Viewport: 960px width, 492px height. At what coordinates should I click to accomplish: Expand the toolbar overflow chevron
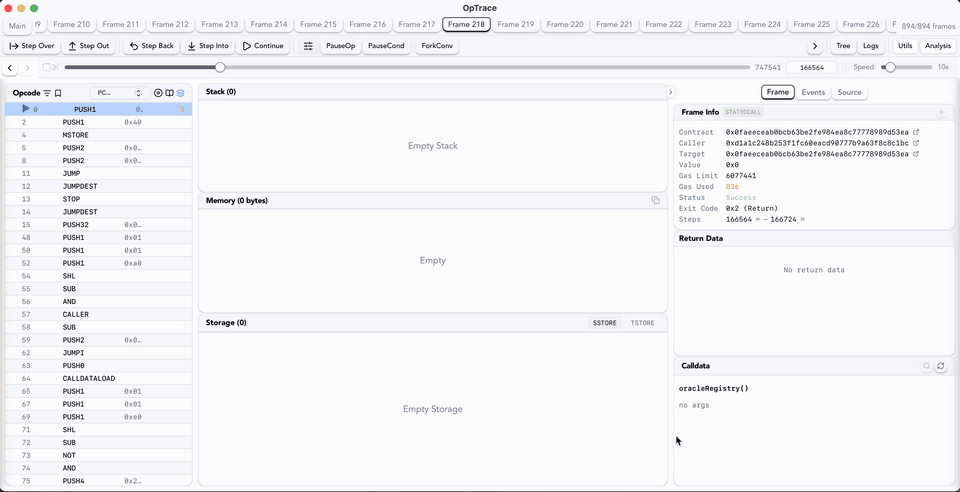pyautogui.click(x=815, y=46)
